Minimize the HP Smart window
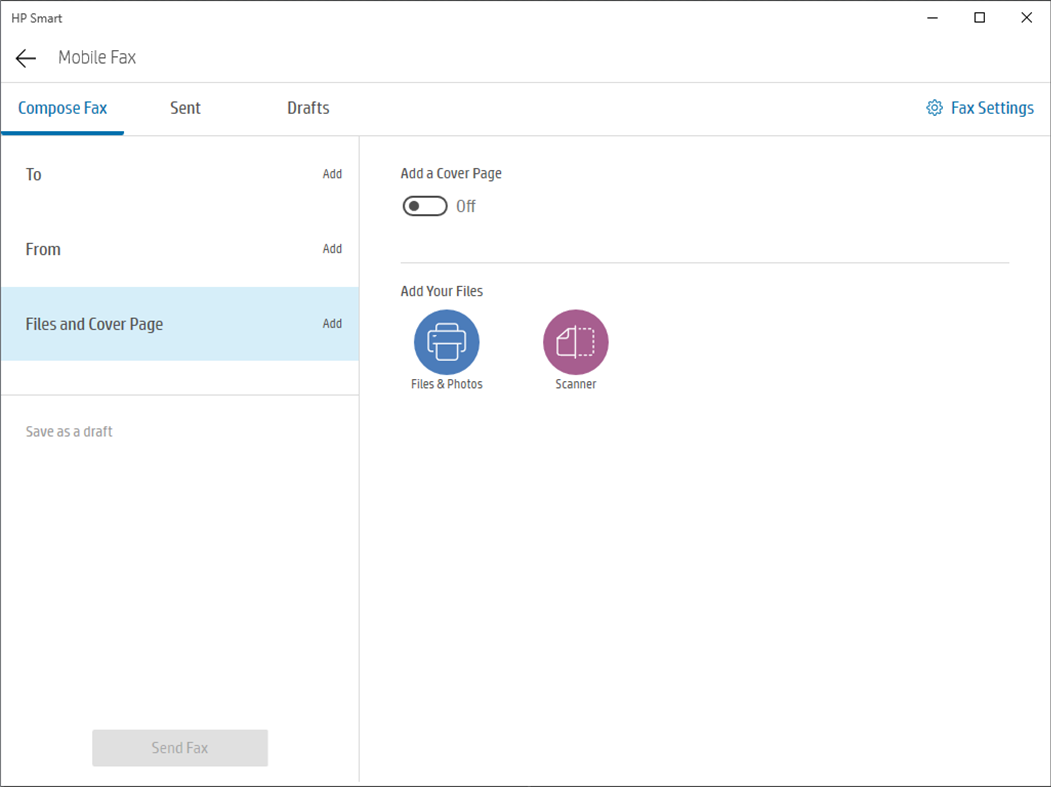Image resolution: width=1051 pixels, height=787 pixels. pos(931,17)
